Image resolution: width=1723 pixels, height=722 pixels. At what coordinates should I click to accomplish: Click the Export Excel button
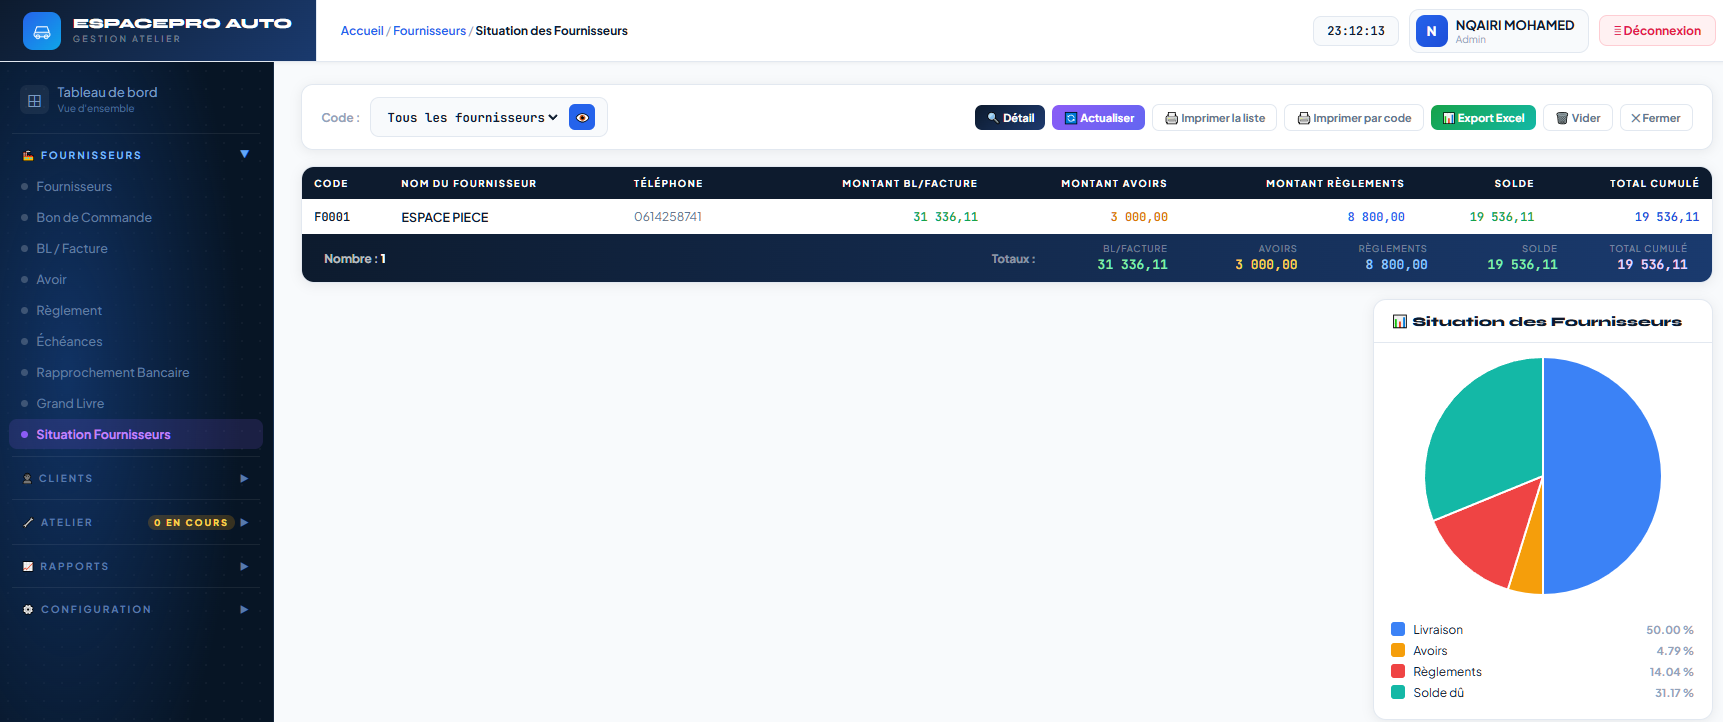tap(1483, 118)
